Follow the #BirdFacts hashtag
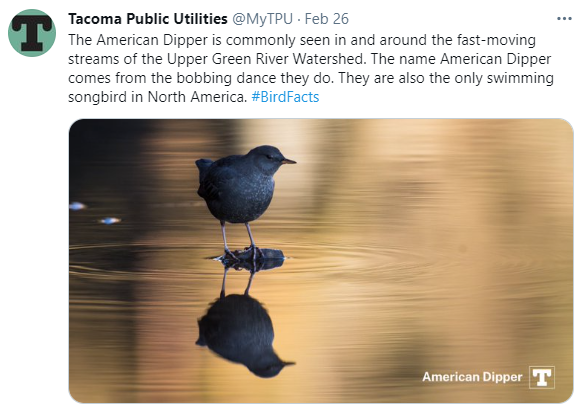The height and width of the screenshot is (404, 587). (285, 97)
